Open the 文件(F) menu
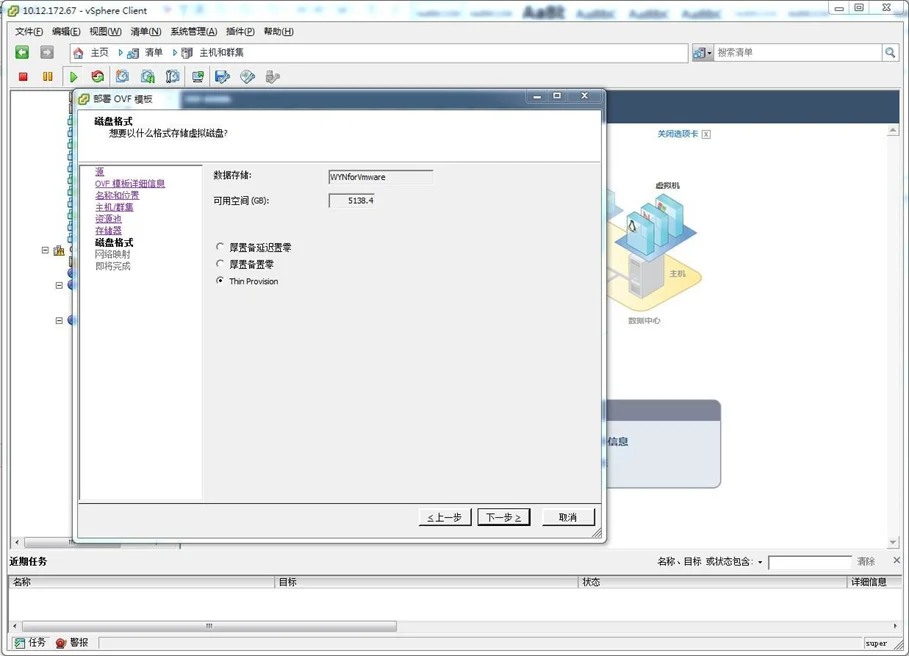The width and height of the screenshot is (909, 656). click(29, 31)
